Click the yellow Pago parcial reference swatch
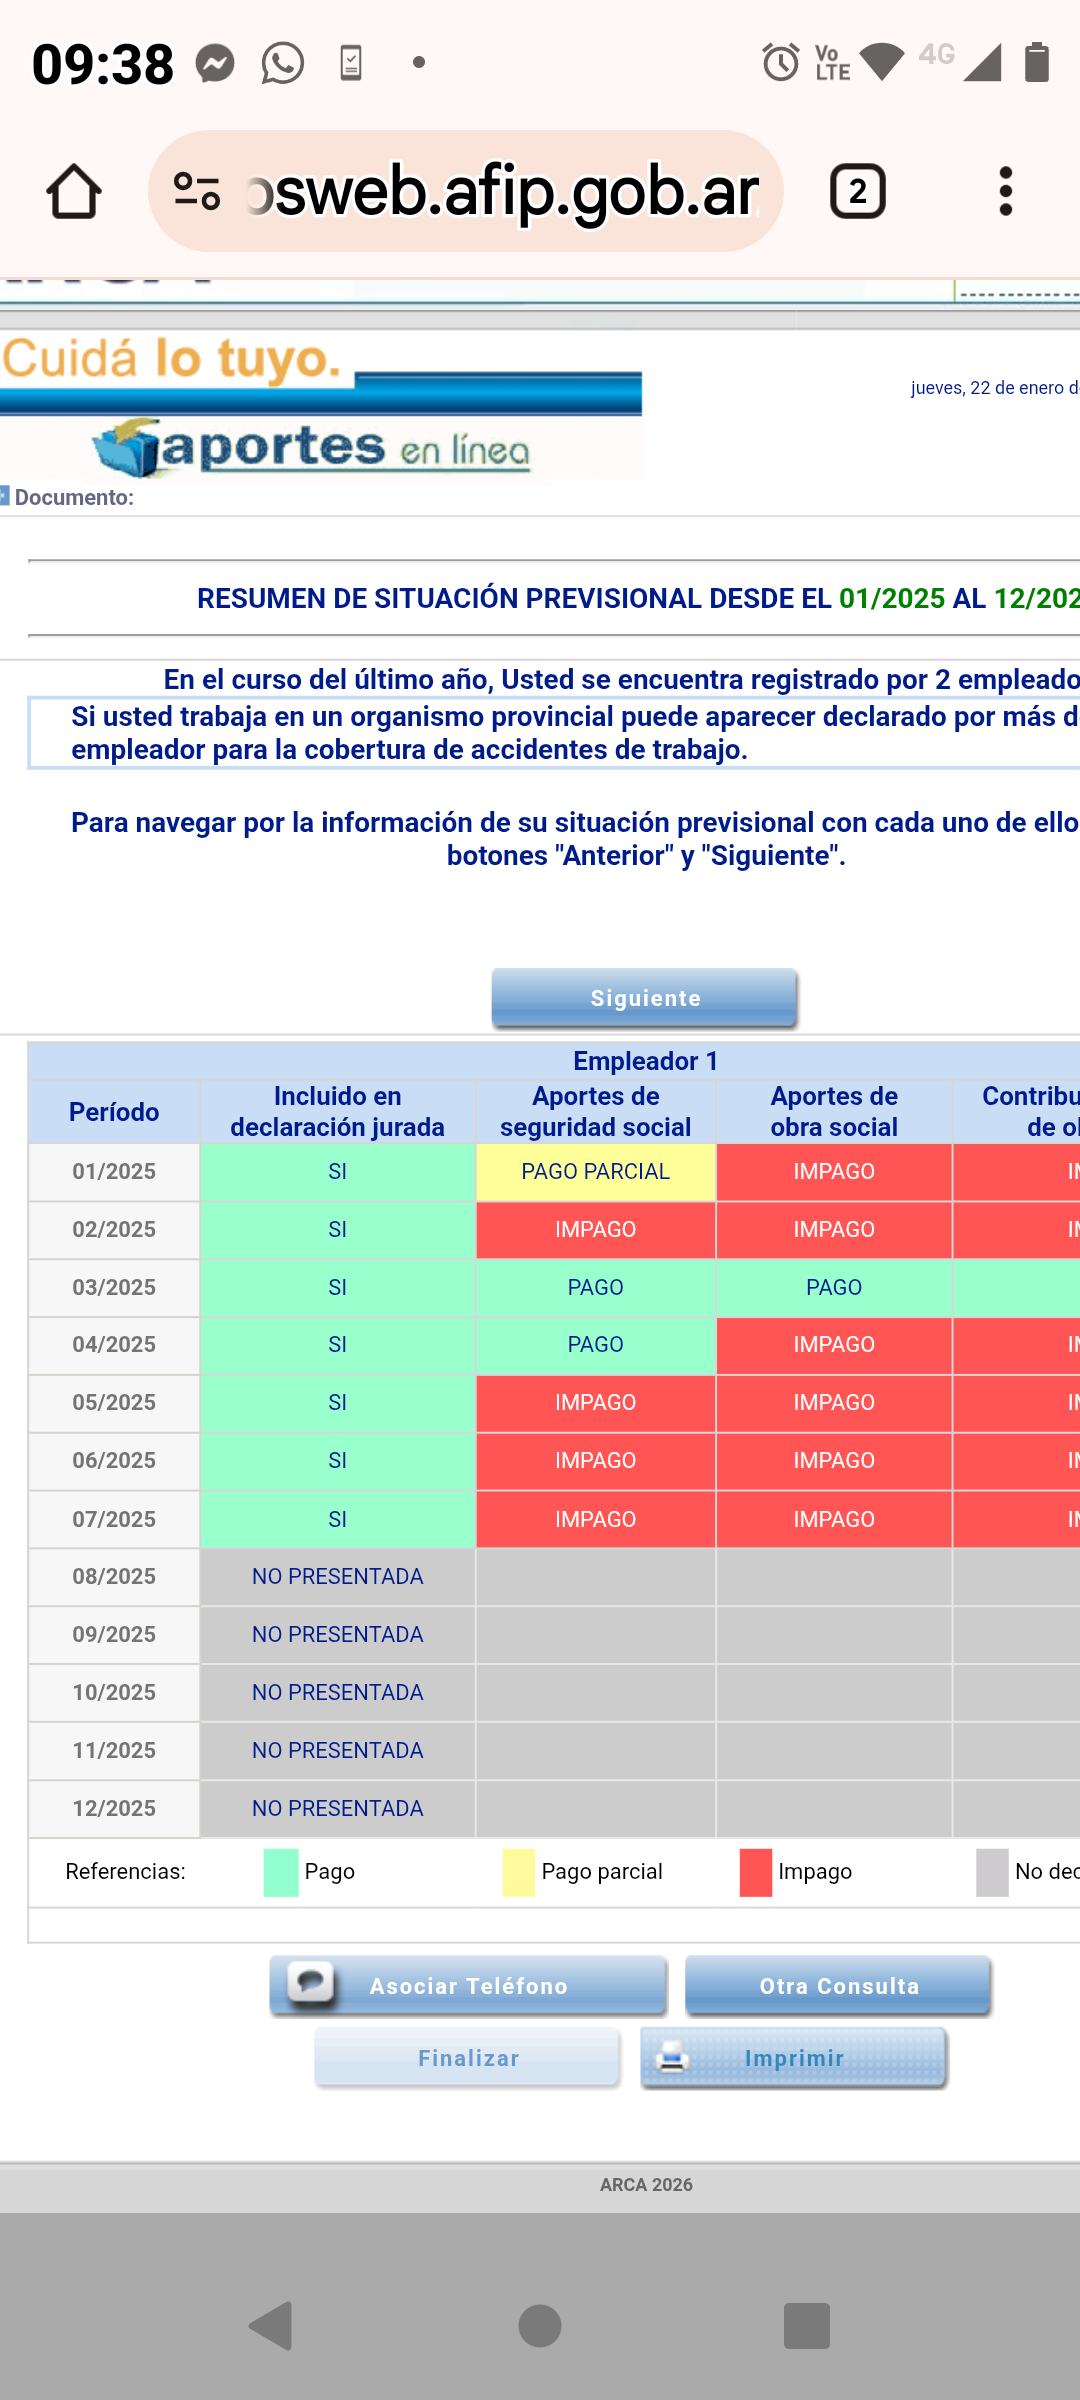Image resolution: width=1080 pixels, height=2400 pixels. tap(518, 1872)
